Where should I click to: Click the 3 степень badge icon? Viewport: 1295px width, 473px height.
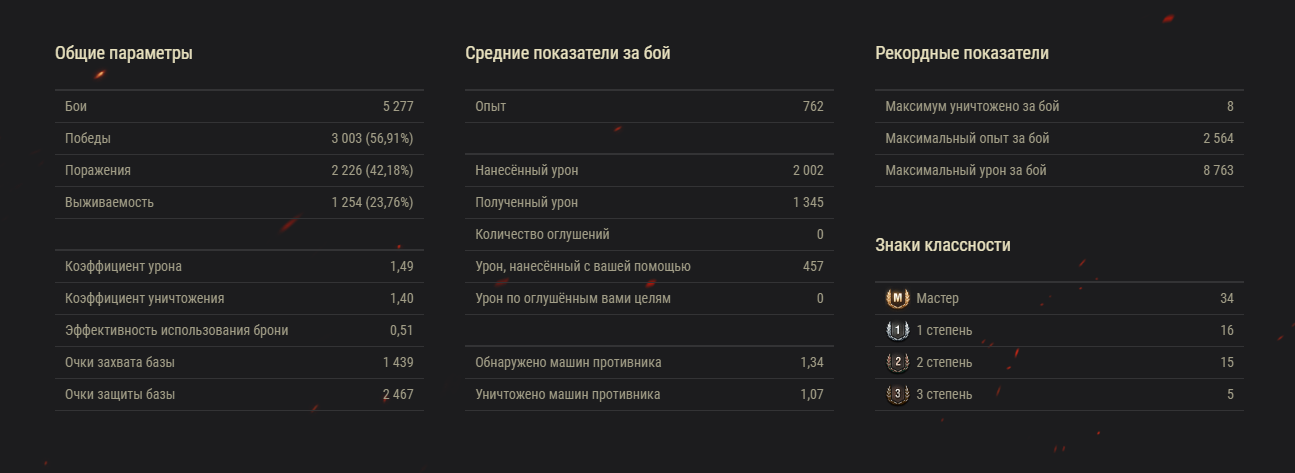(x=897, y=394)
